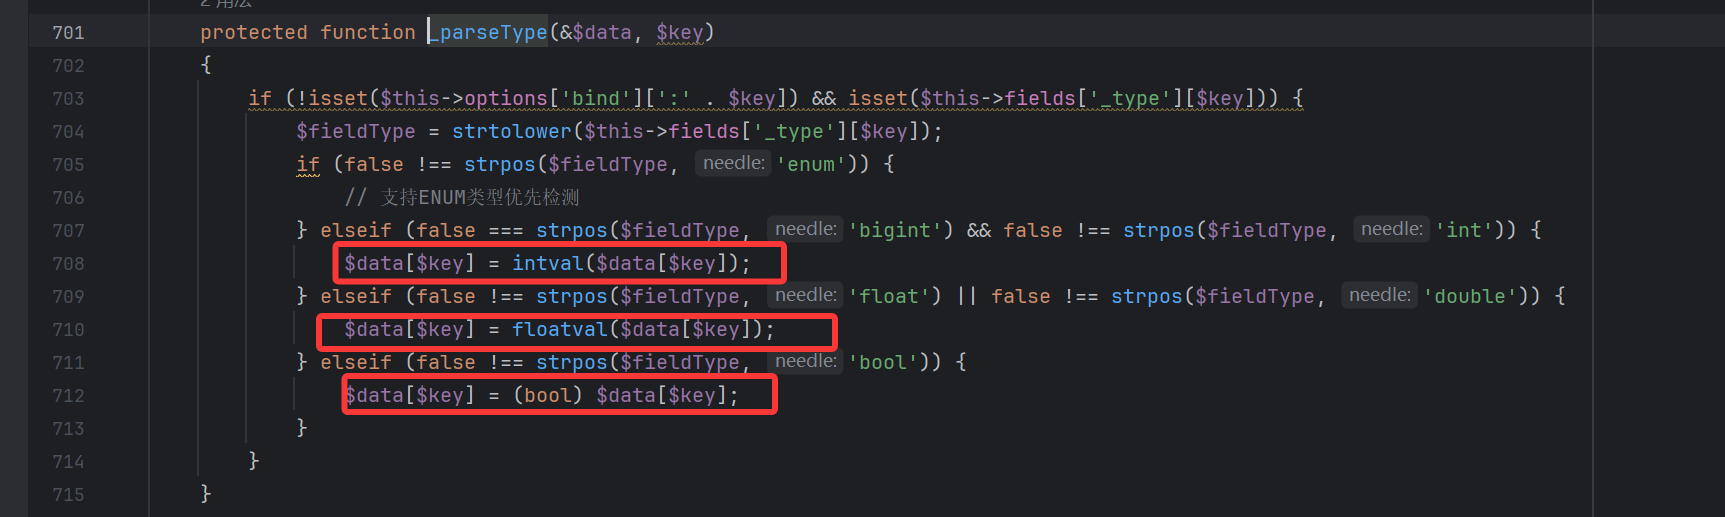The image size is (1725, 517).
Task: Click line number 701 in the gutter
Action: [68, 33]
